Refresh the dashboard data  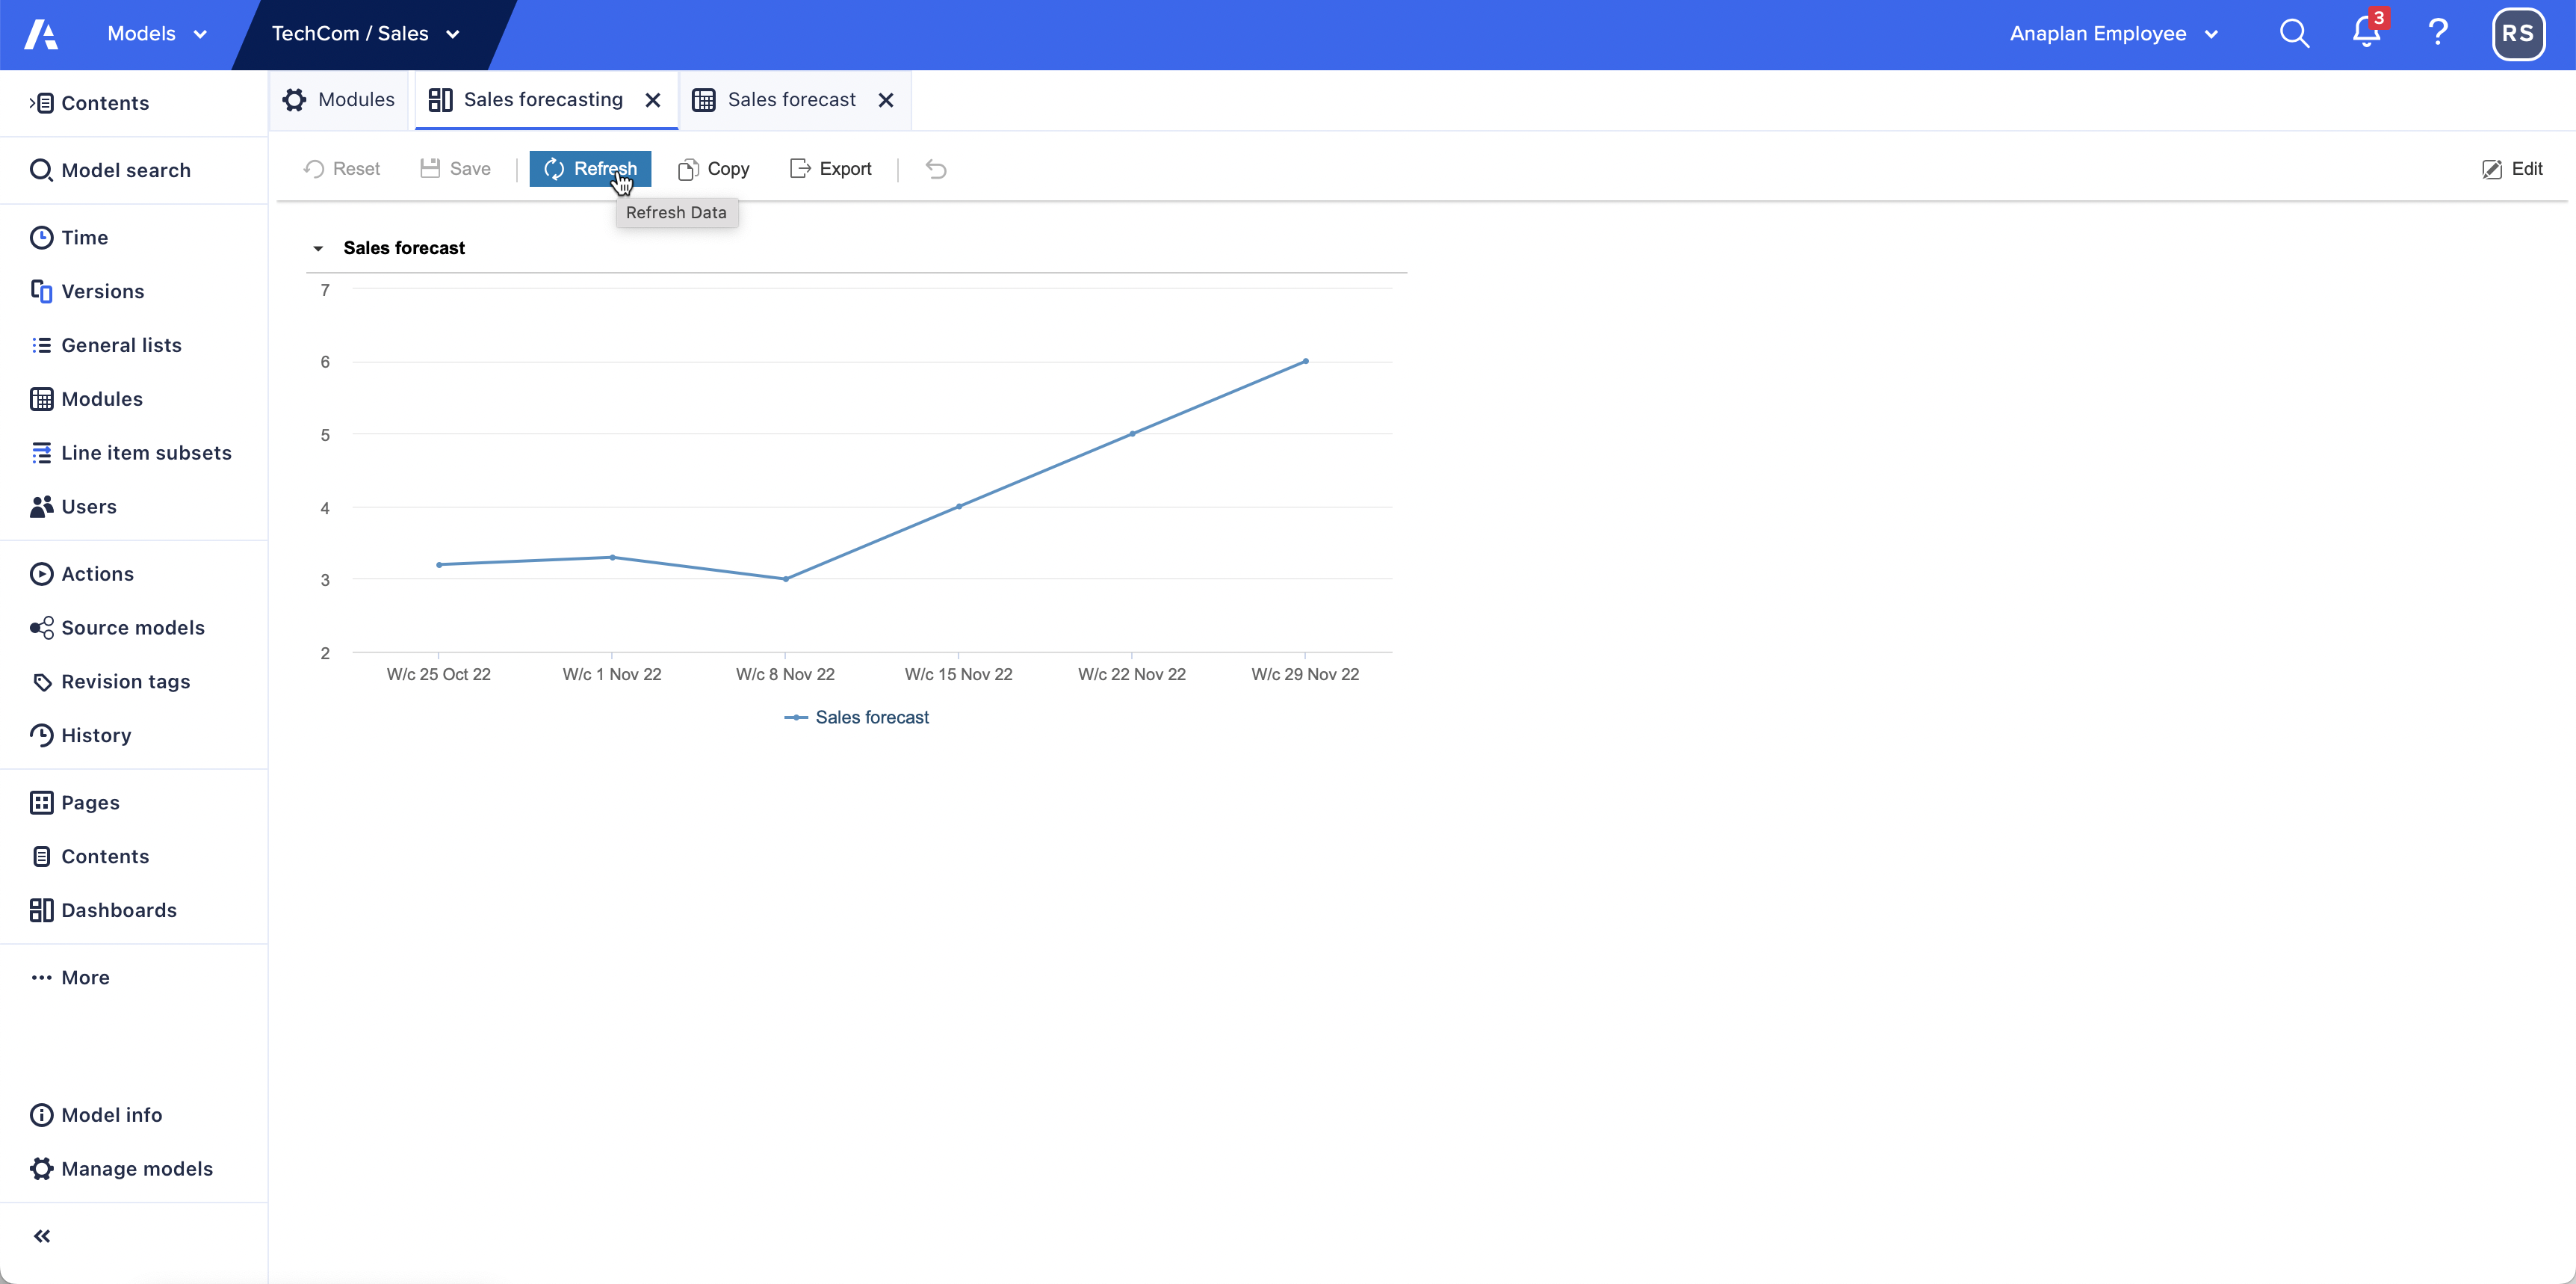pyautogui.click(x=590, y=168)
